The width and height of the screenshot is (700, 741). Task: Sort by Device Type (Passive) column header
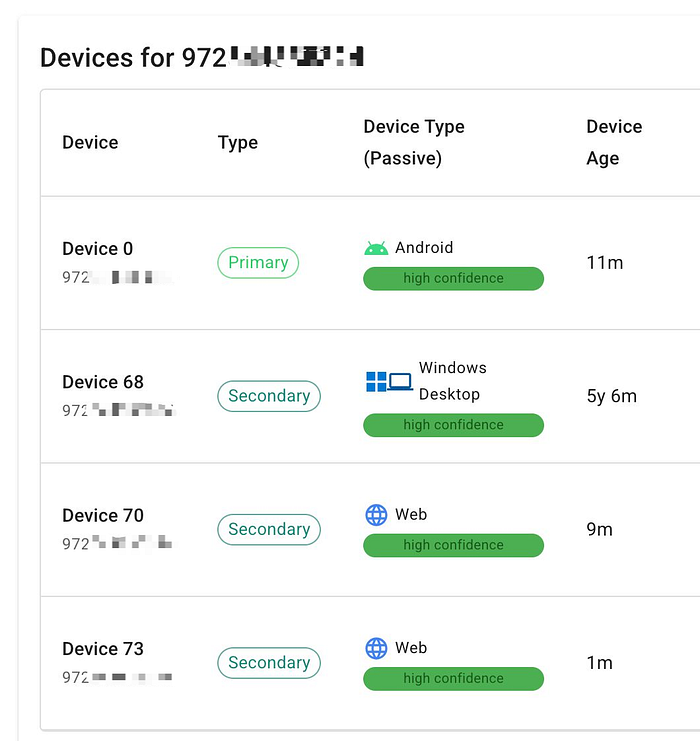(x=414, y=142)
